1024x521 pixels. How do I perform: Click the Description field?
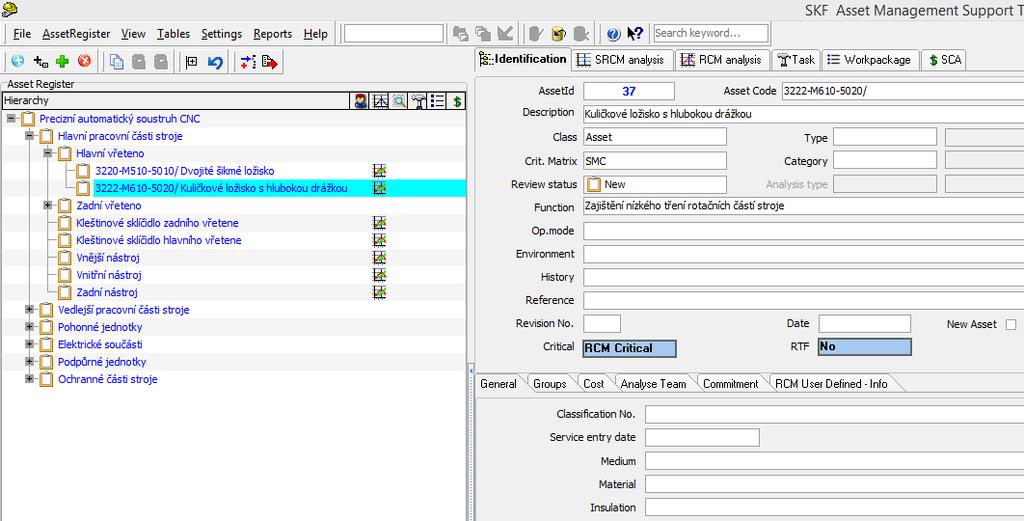pyautogui.click(x=803, y=114)
